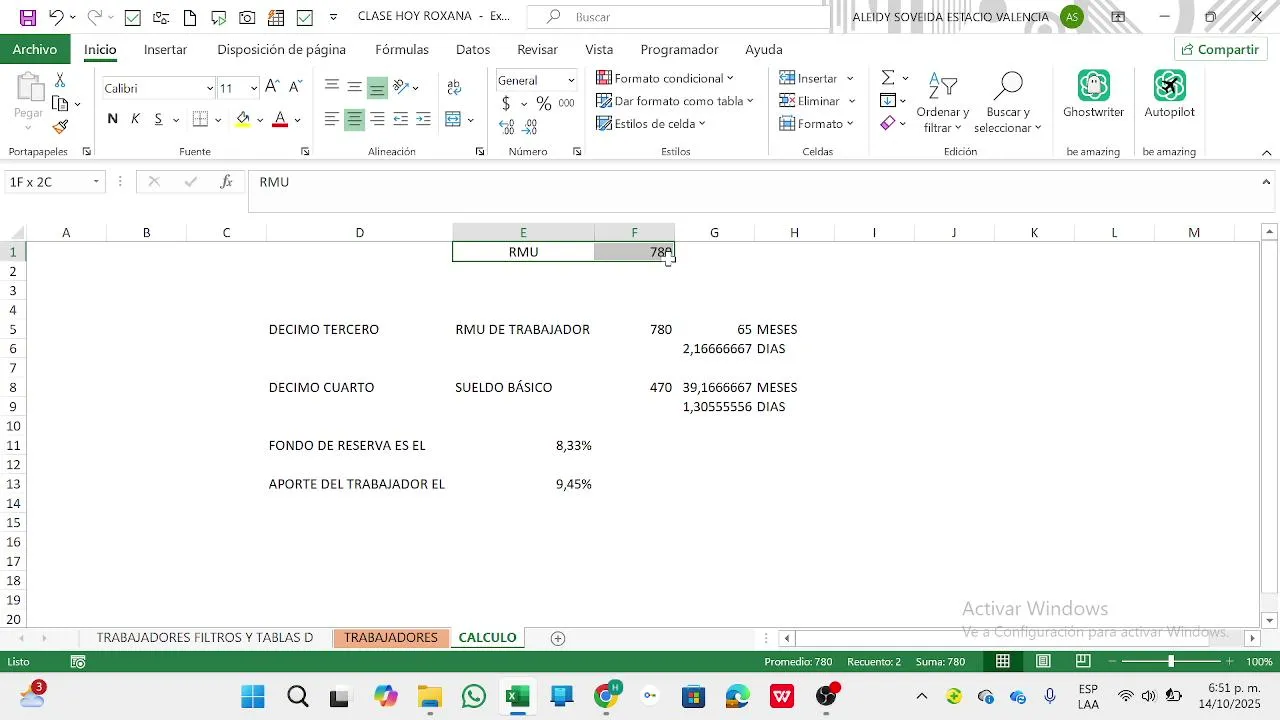The image size is (1280, 720).
Task: Open Formato condicional menu
Action: [665, 78]
